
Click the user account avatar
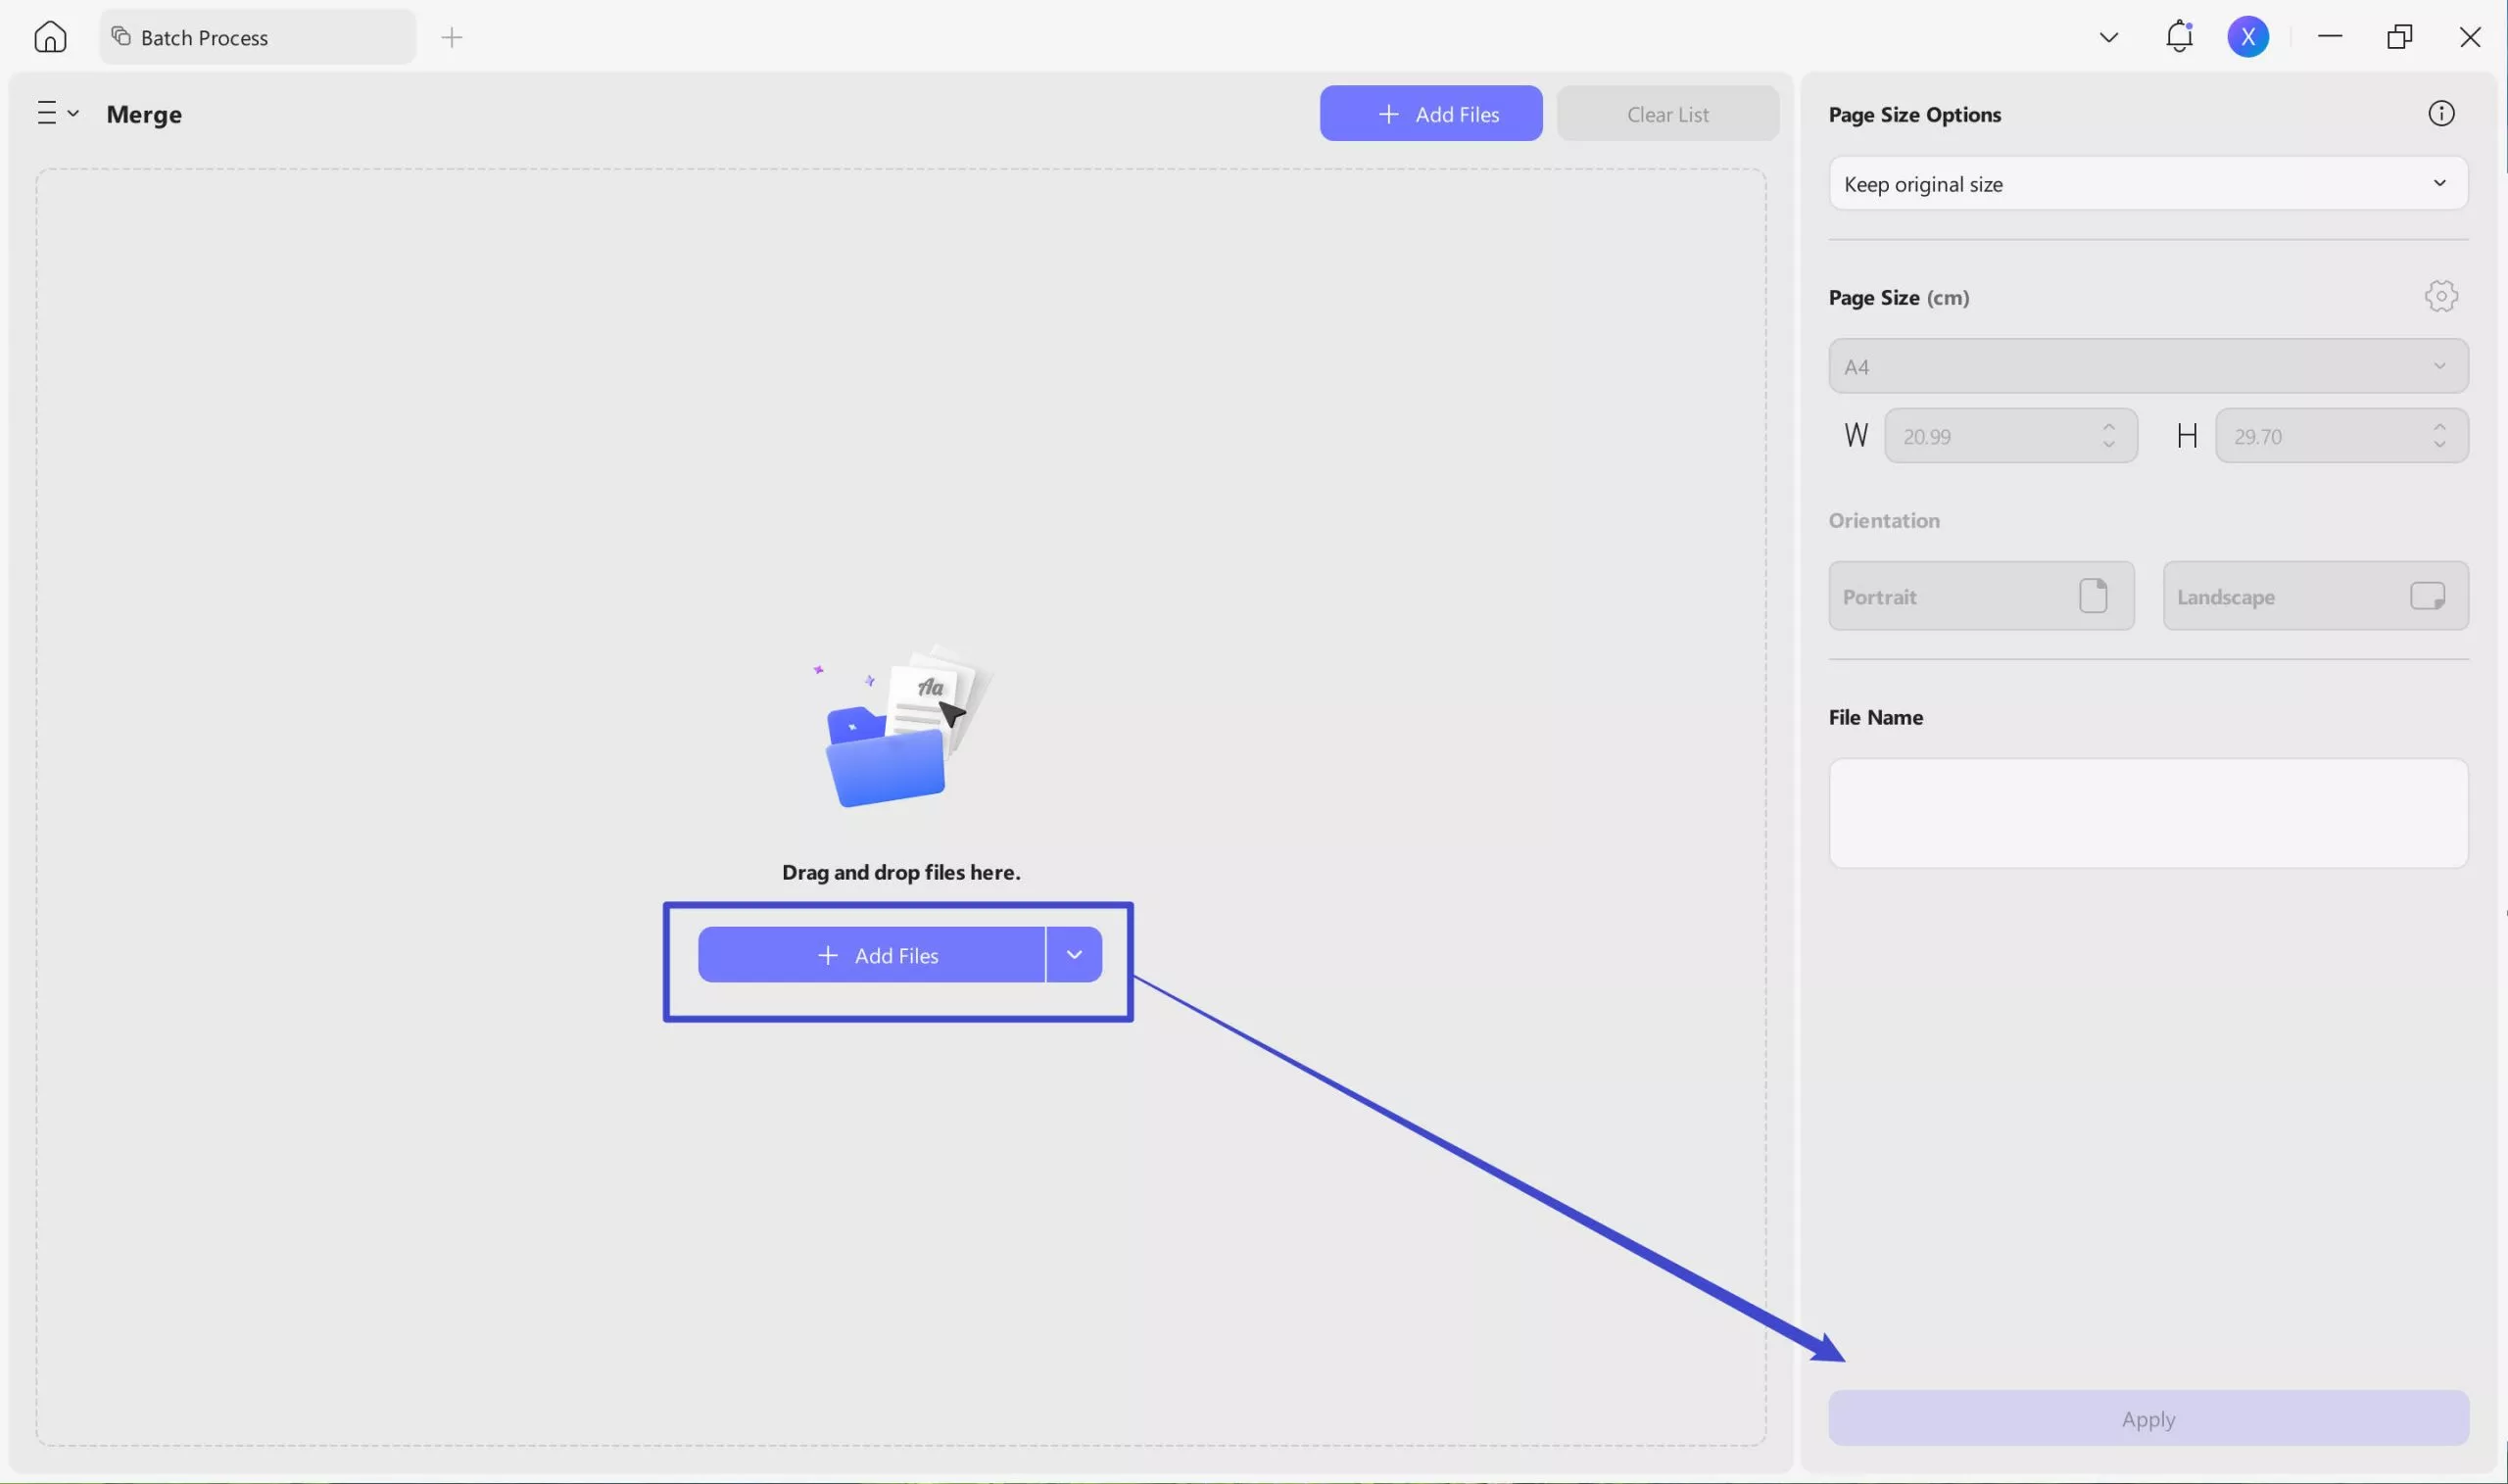click(2247, 36)
